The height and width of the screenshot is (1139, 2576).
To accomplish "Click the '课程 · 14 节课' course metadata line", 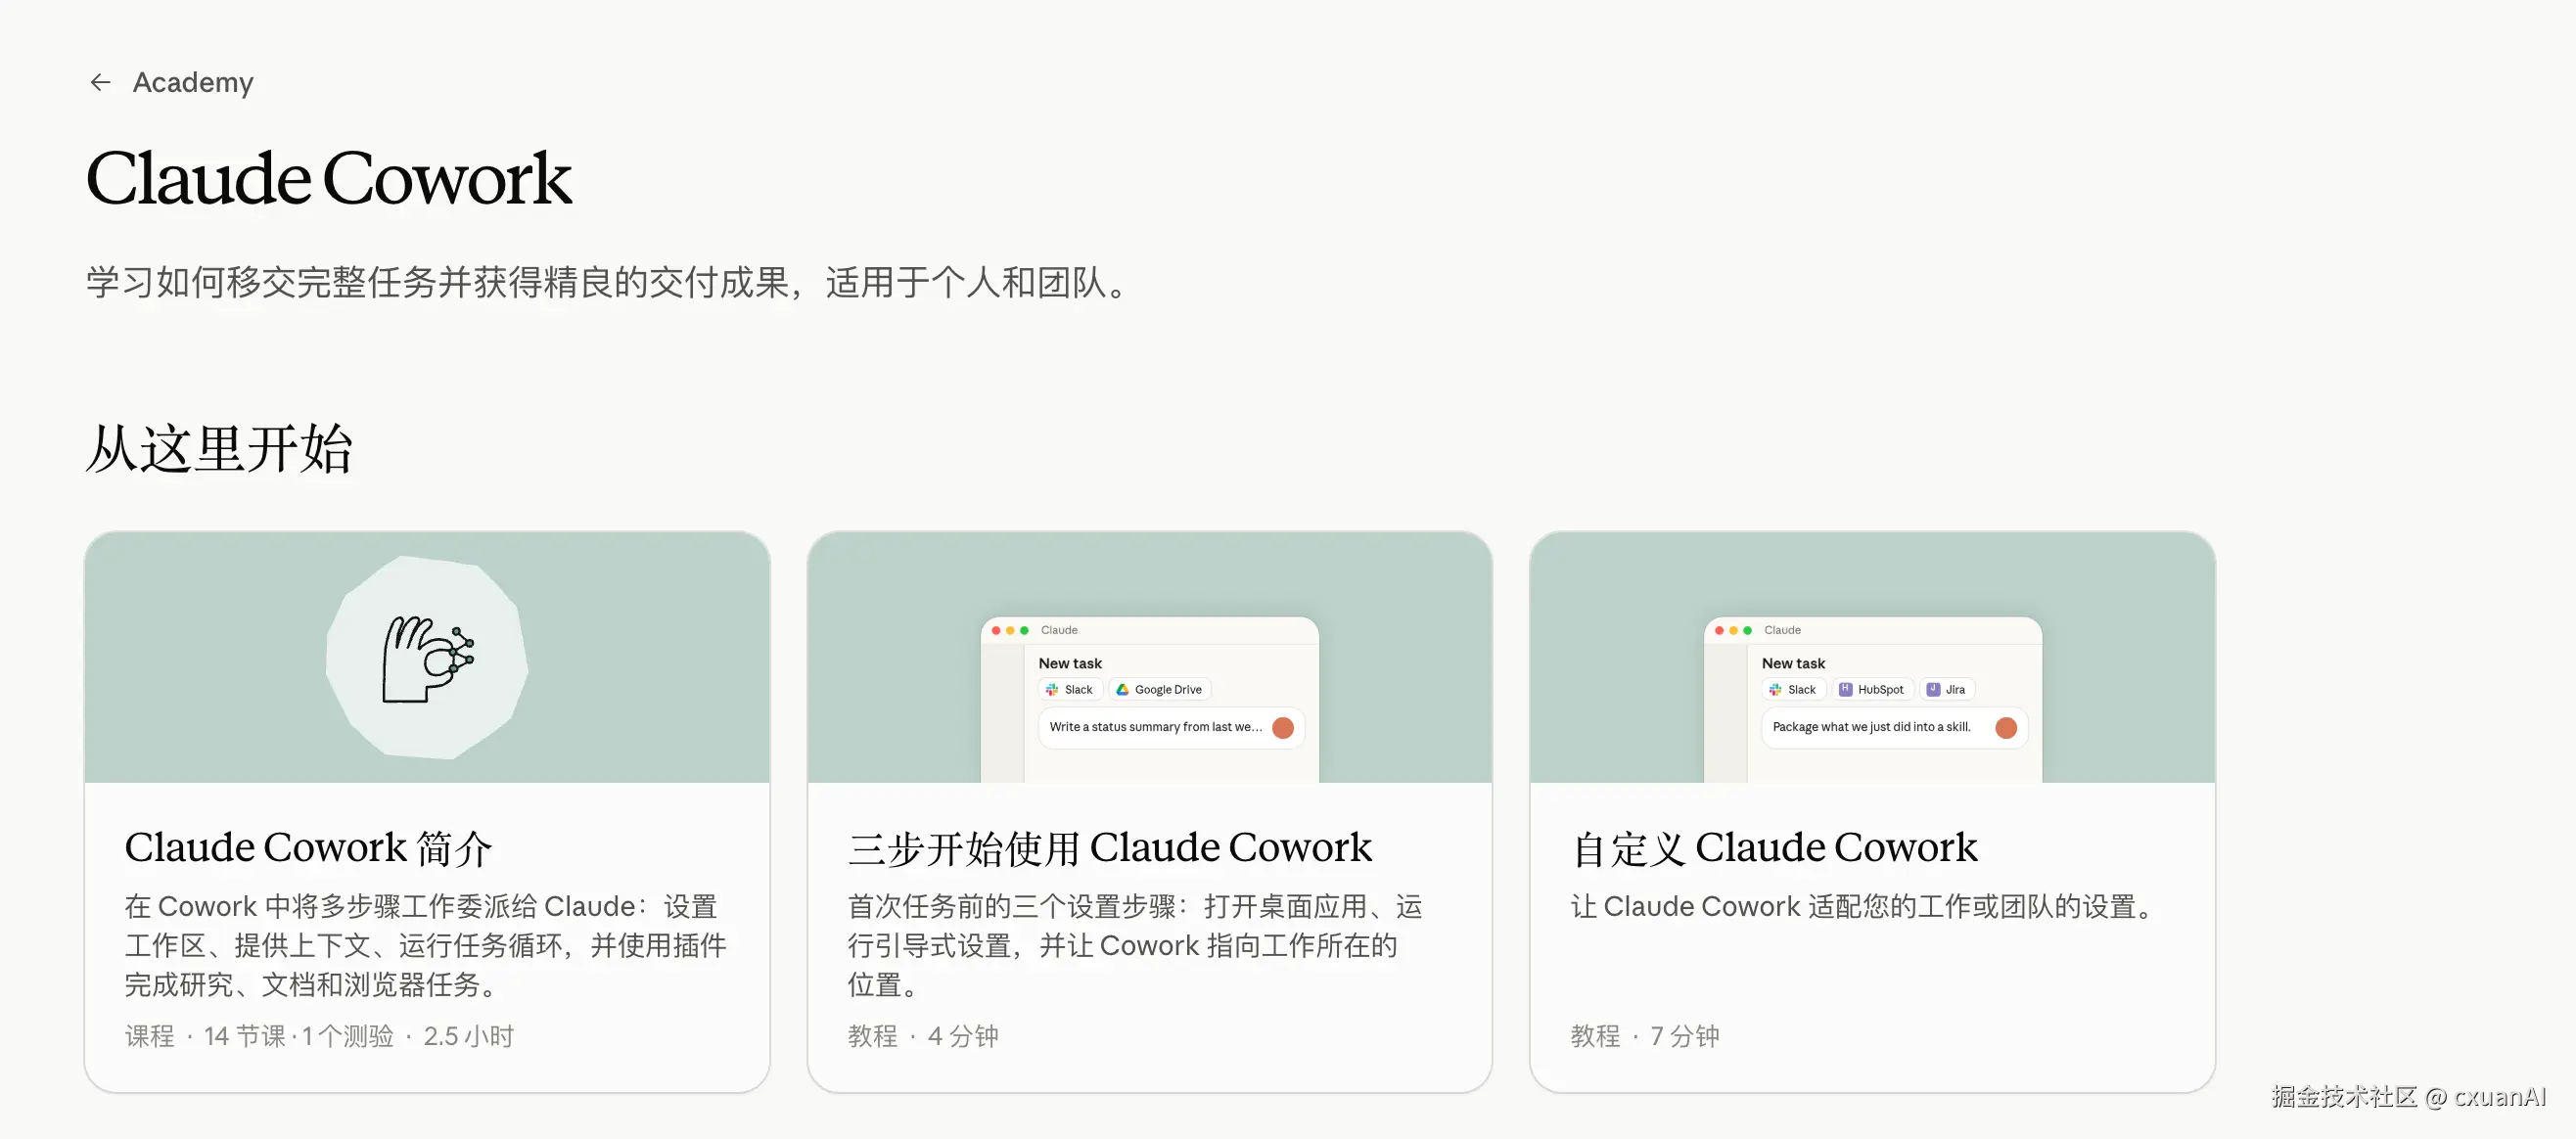I will [319, 1036].
